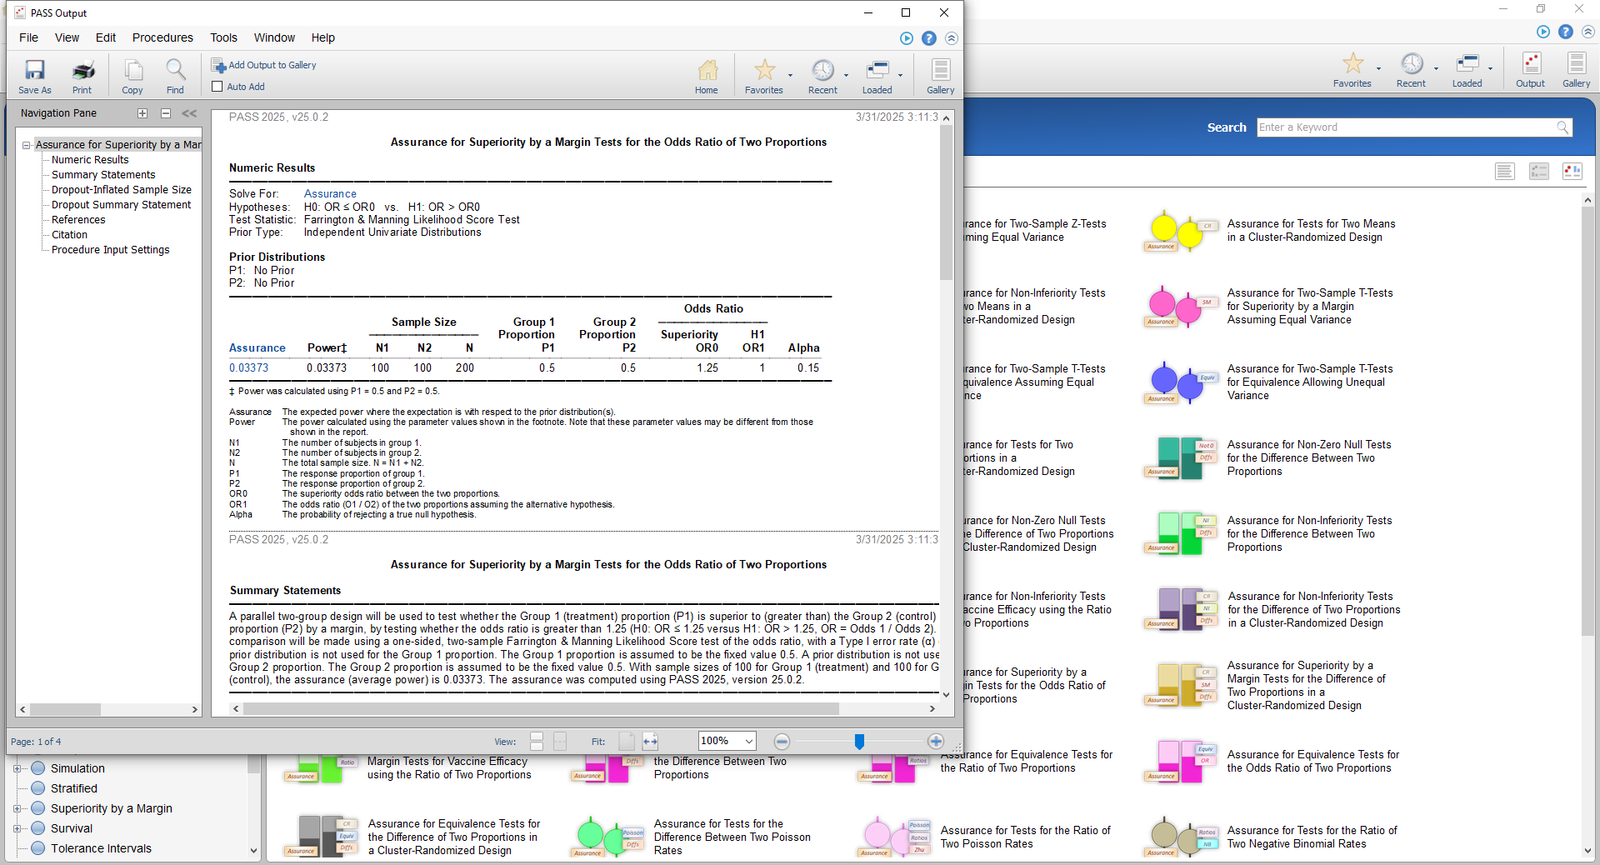Expand the Survival category node

[17, 829]
